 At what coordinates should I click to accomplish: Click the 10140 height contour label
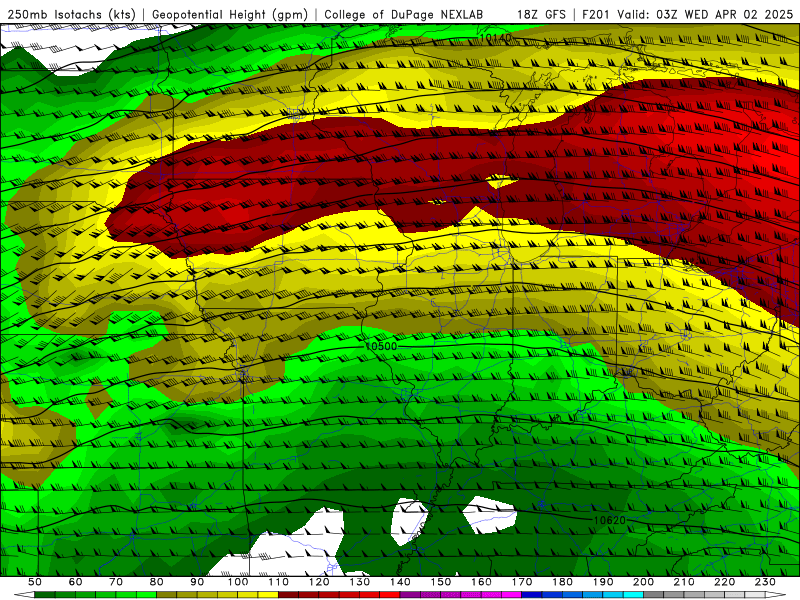coord(495,38)
